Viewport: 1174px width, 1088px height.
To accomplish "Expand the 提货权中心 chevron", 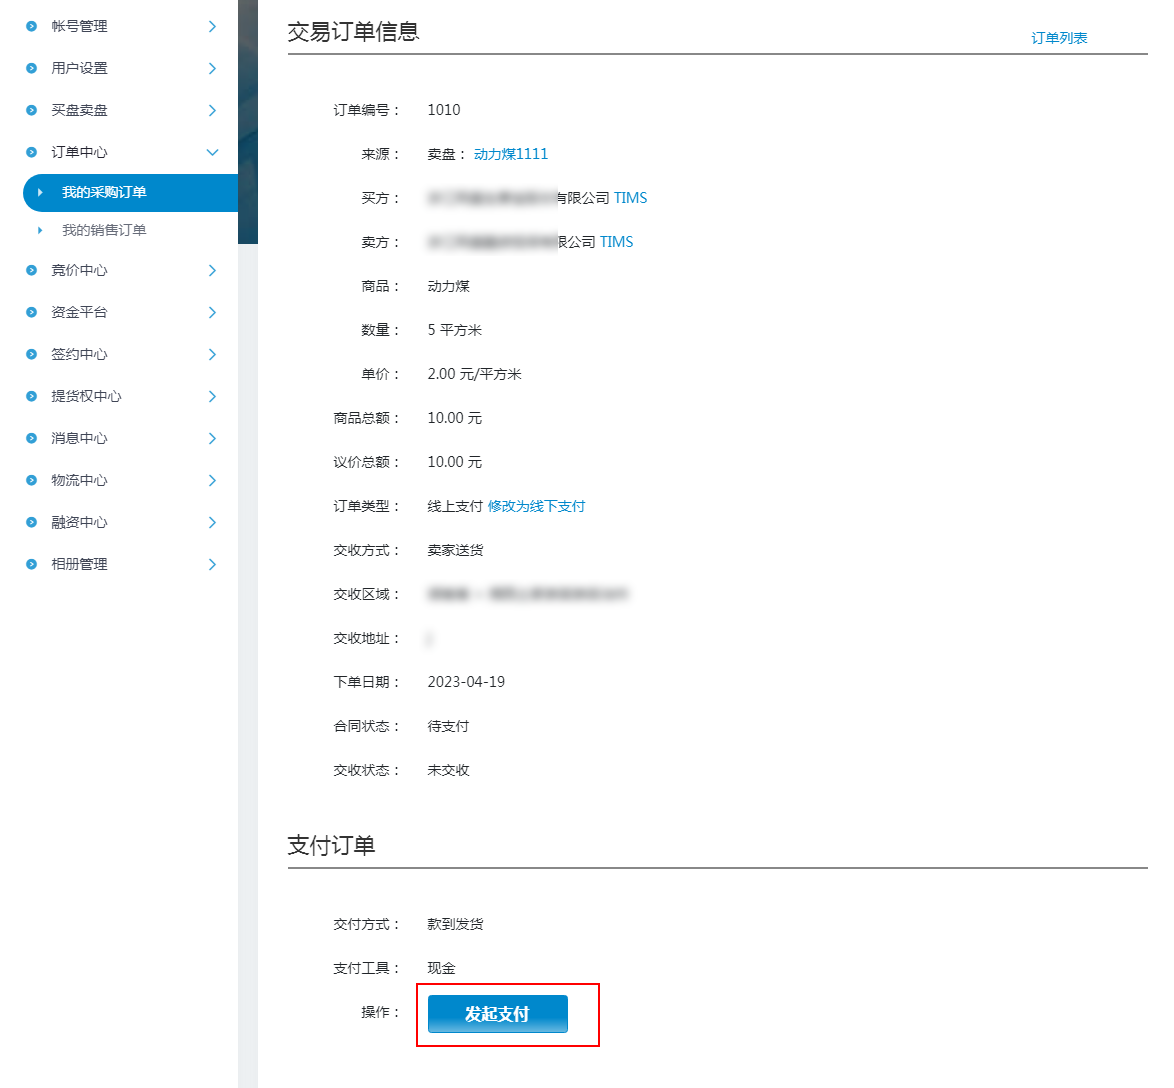I will [x=212, y=396].
